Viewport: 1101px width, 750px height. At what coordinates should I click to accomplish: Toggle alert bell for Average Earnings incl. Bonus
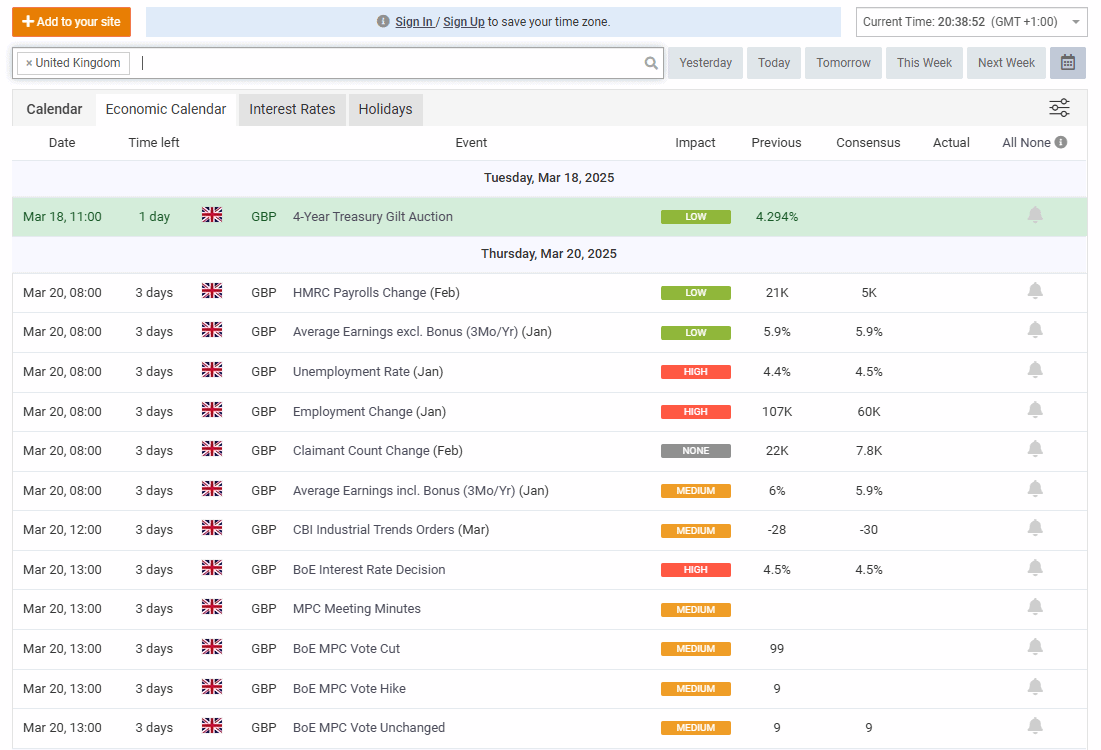coord(1035,489)
